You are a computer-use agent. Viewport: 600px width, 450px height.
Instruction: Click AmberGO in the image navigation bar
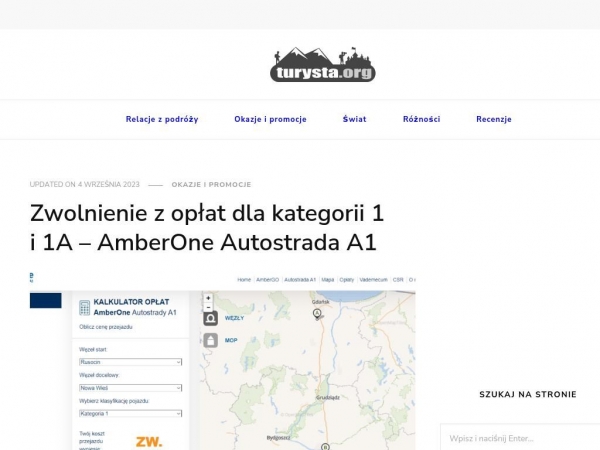[x=267, y=280]
